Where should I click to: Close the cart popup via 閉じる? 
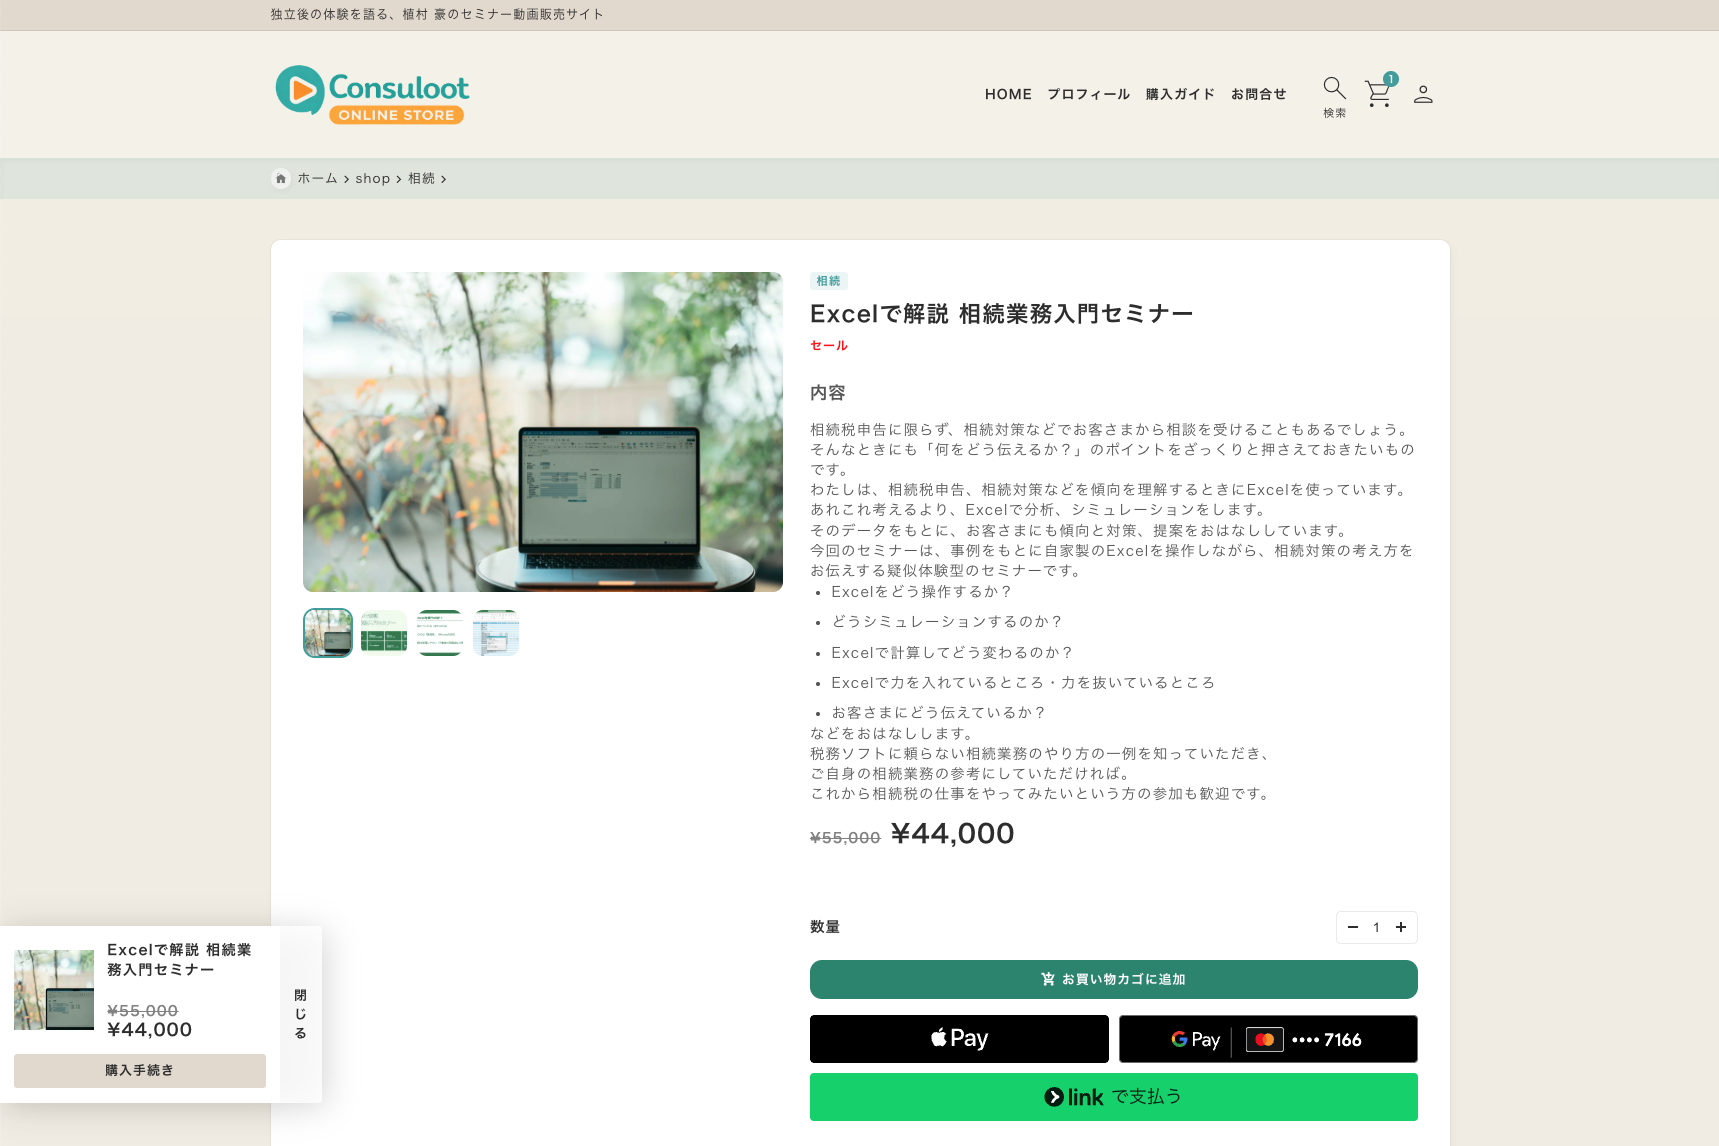pos(301,1014)
